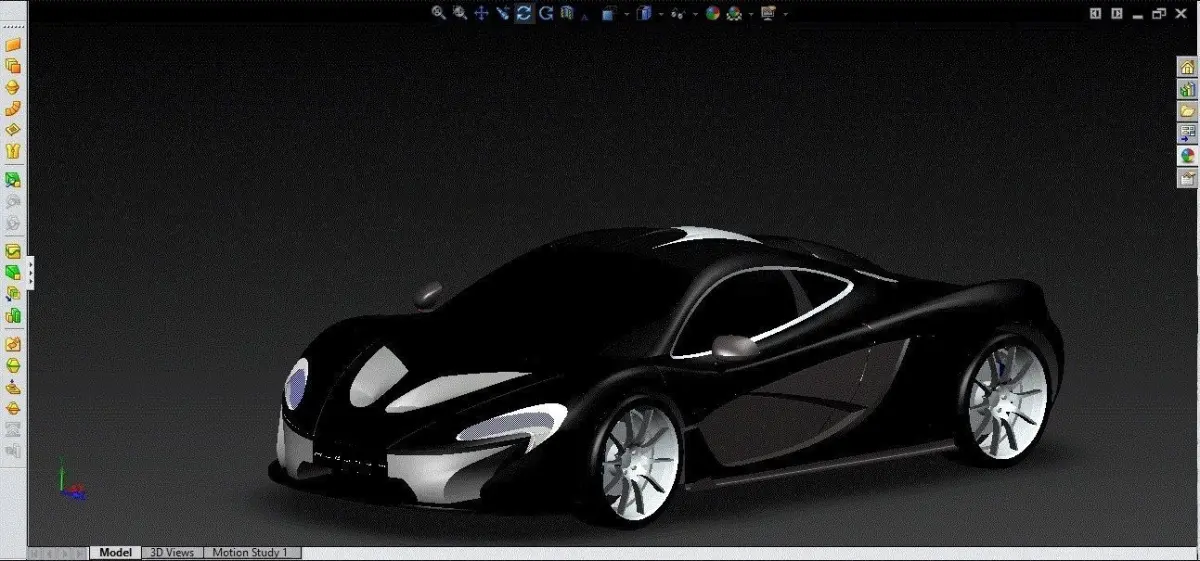Expand the Apply Scene dropdown arrow
Image resolution: width=1200 pixels, height=561 pixels.
pyautogui.click(x=751, y=14)
